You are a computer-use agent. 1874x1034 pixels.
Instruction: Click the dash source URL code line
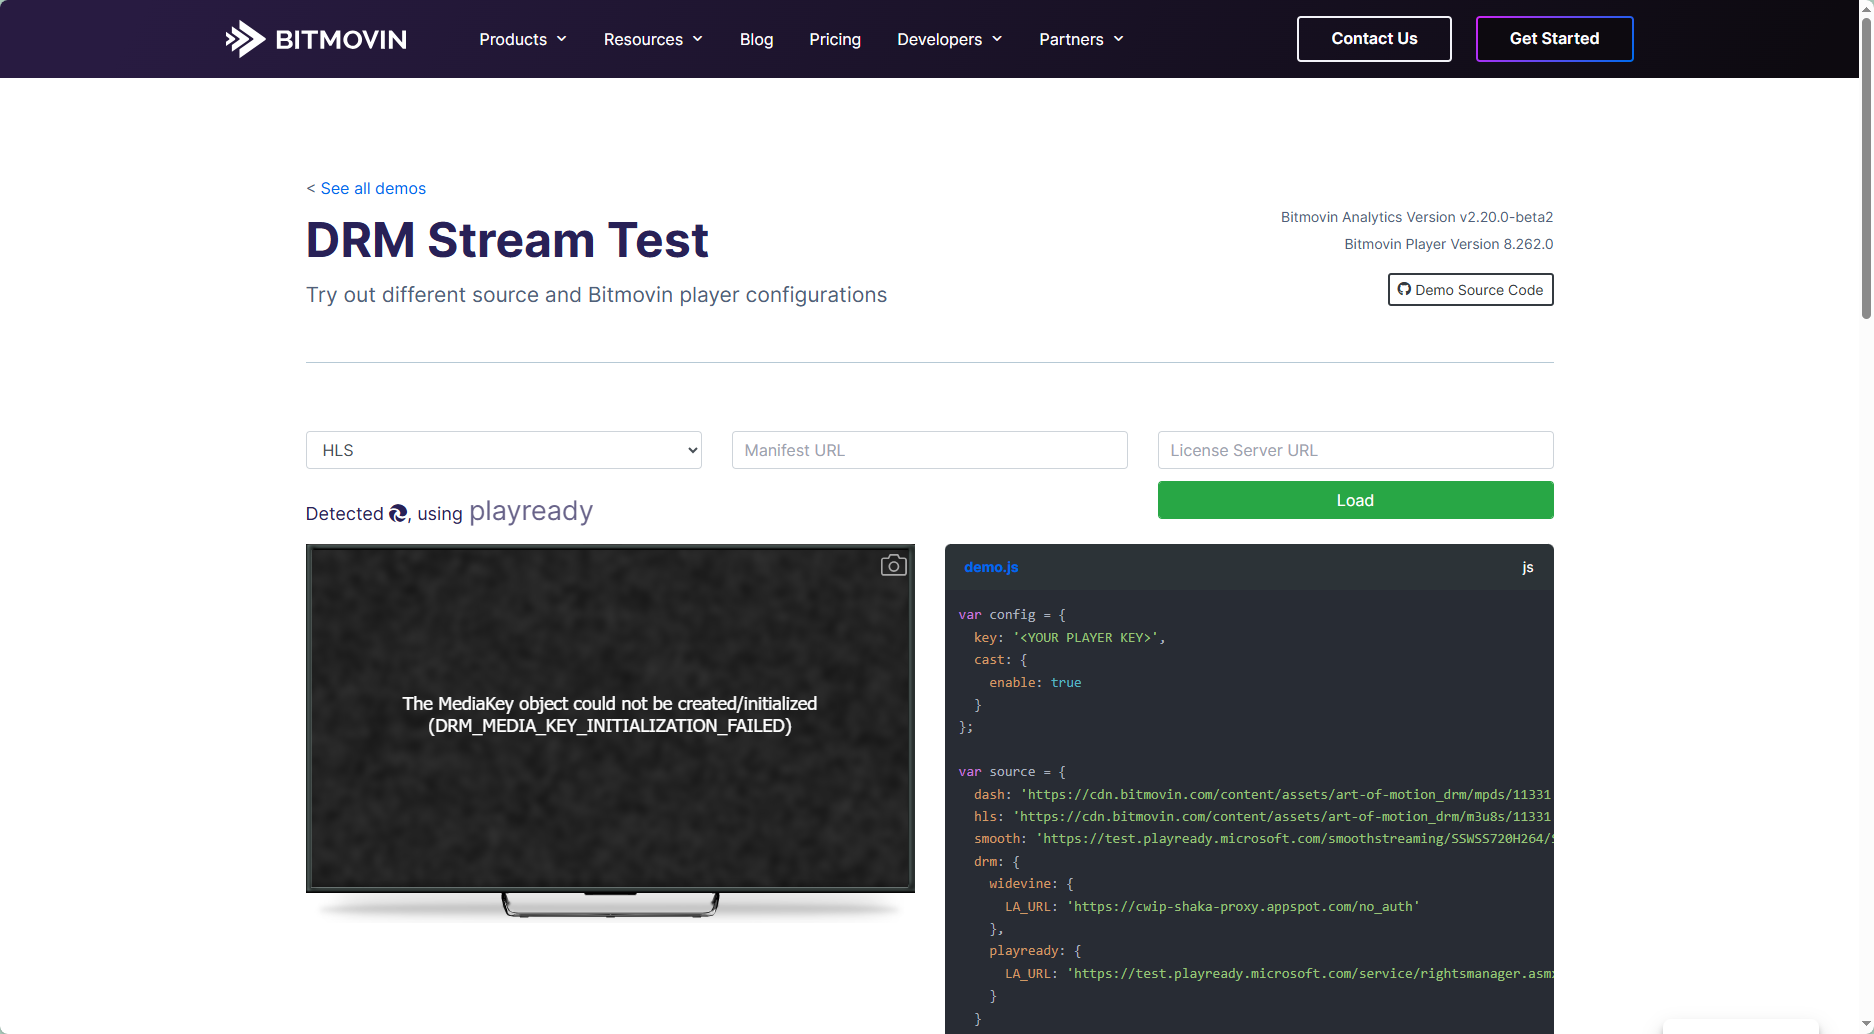point(1263,794)
